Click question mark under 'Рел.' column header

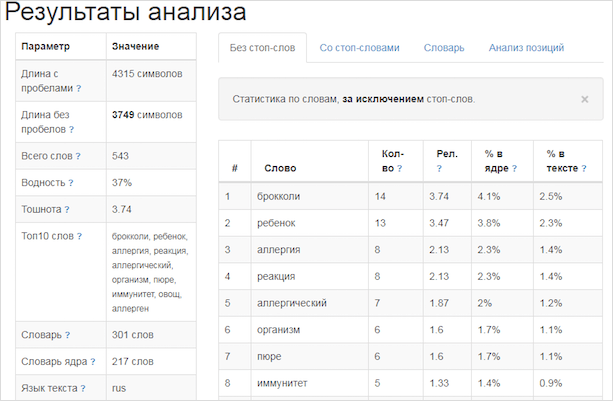coord(440,169)
